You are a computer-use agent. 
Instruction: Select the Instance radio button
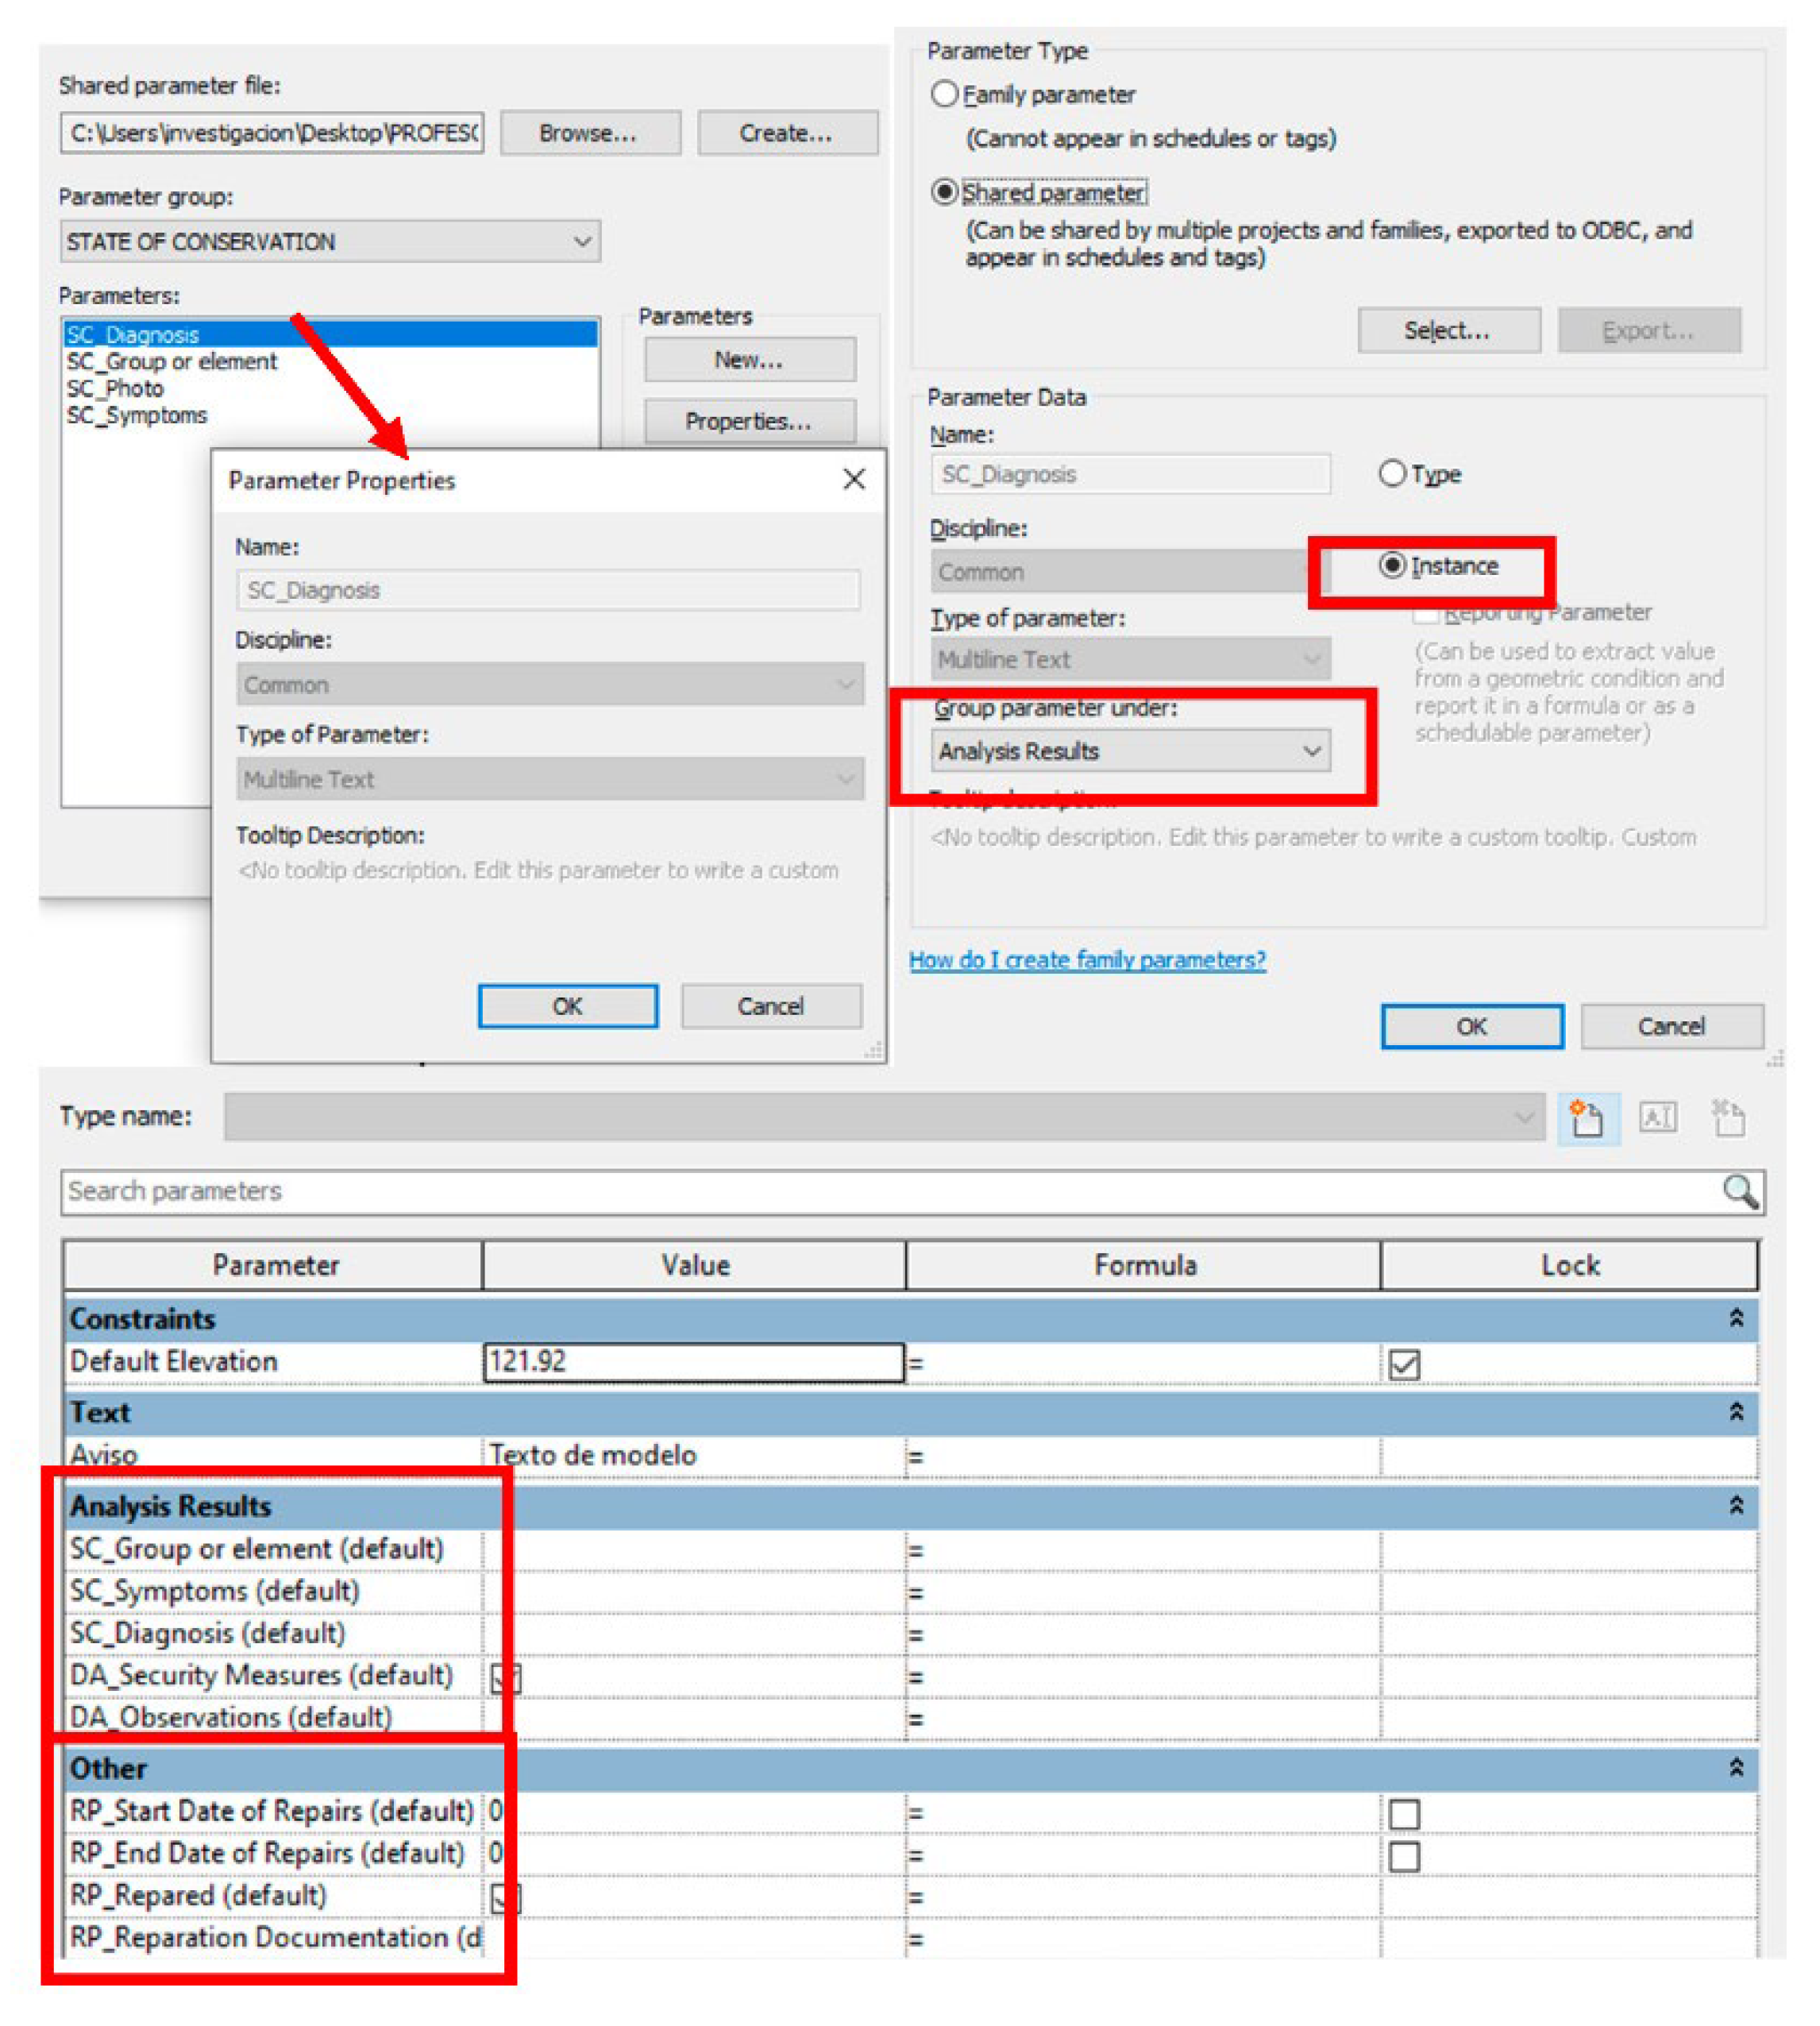click(x=1392, y=565)
